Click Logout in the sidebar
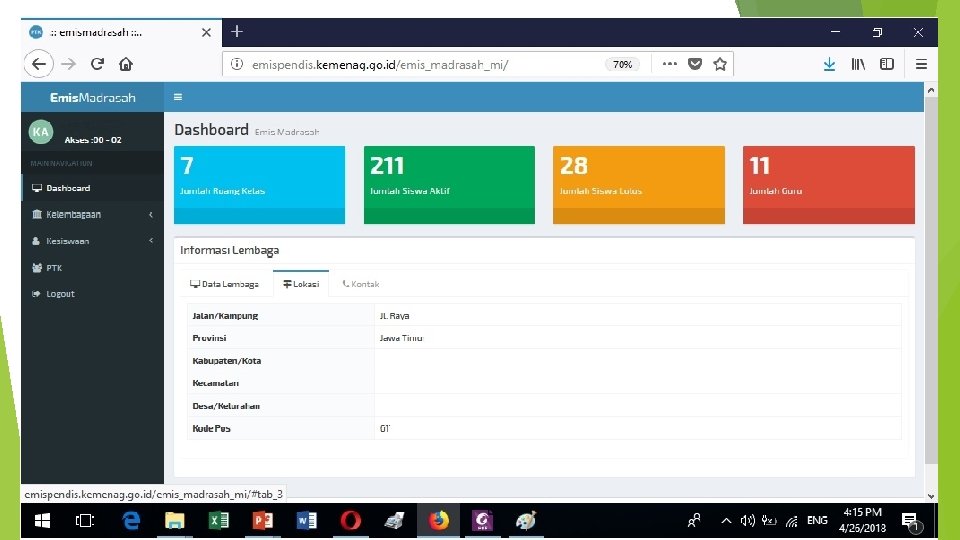This screenshot has height=540, width=960. pos(92,294)
